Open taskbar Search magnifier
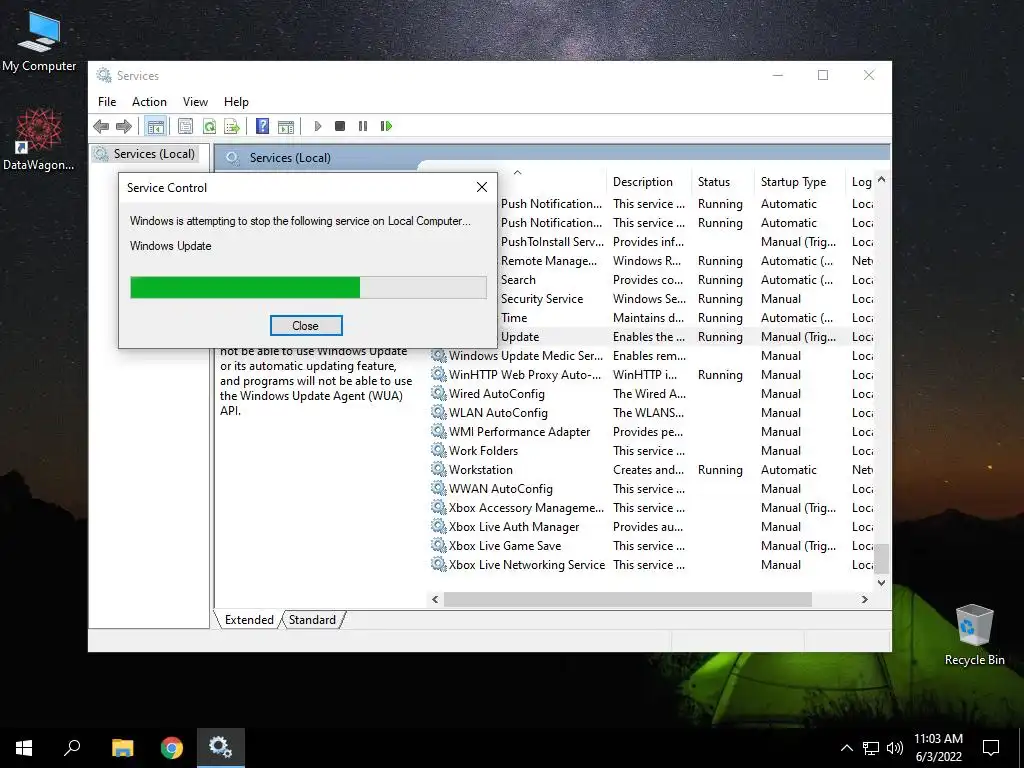Screen dimensions: 1024x768 tap(72, 748)
